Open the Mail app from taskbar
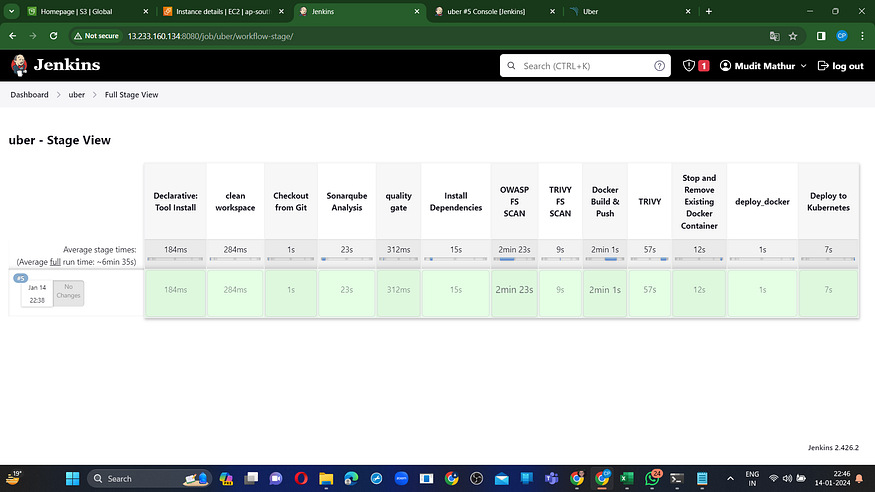 pyautogui.click(x=502, y=479)
